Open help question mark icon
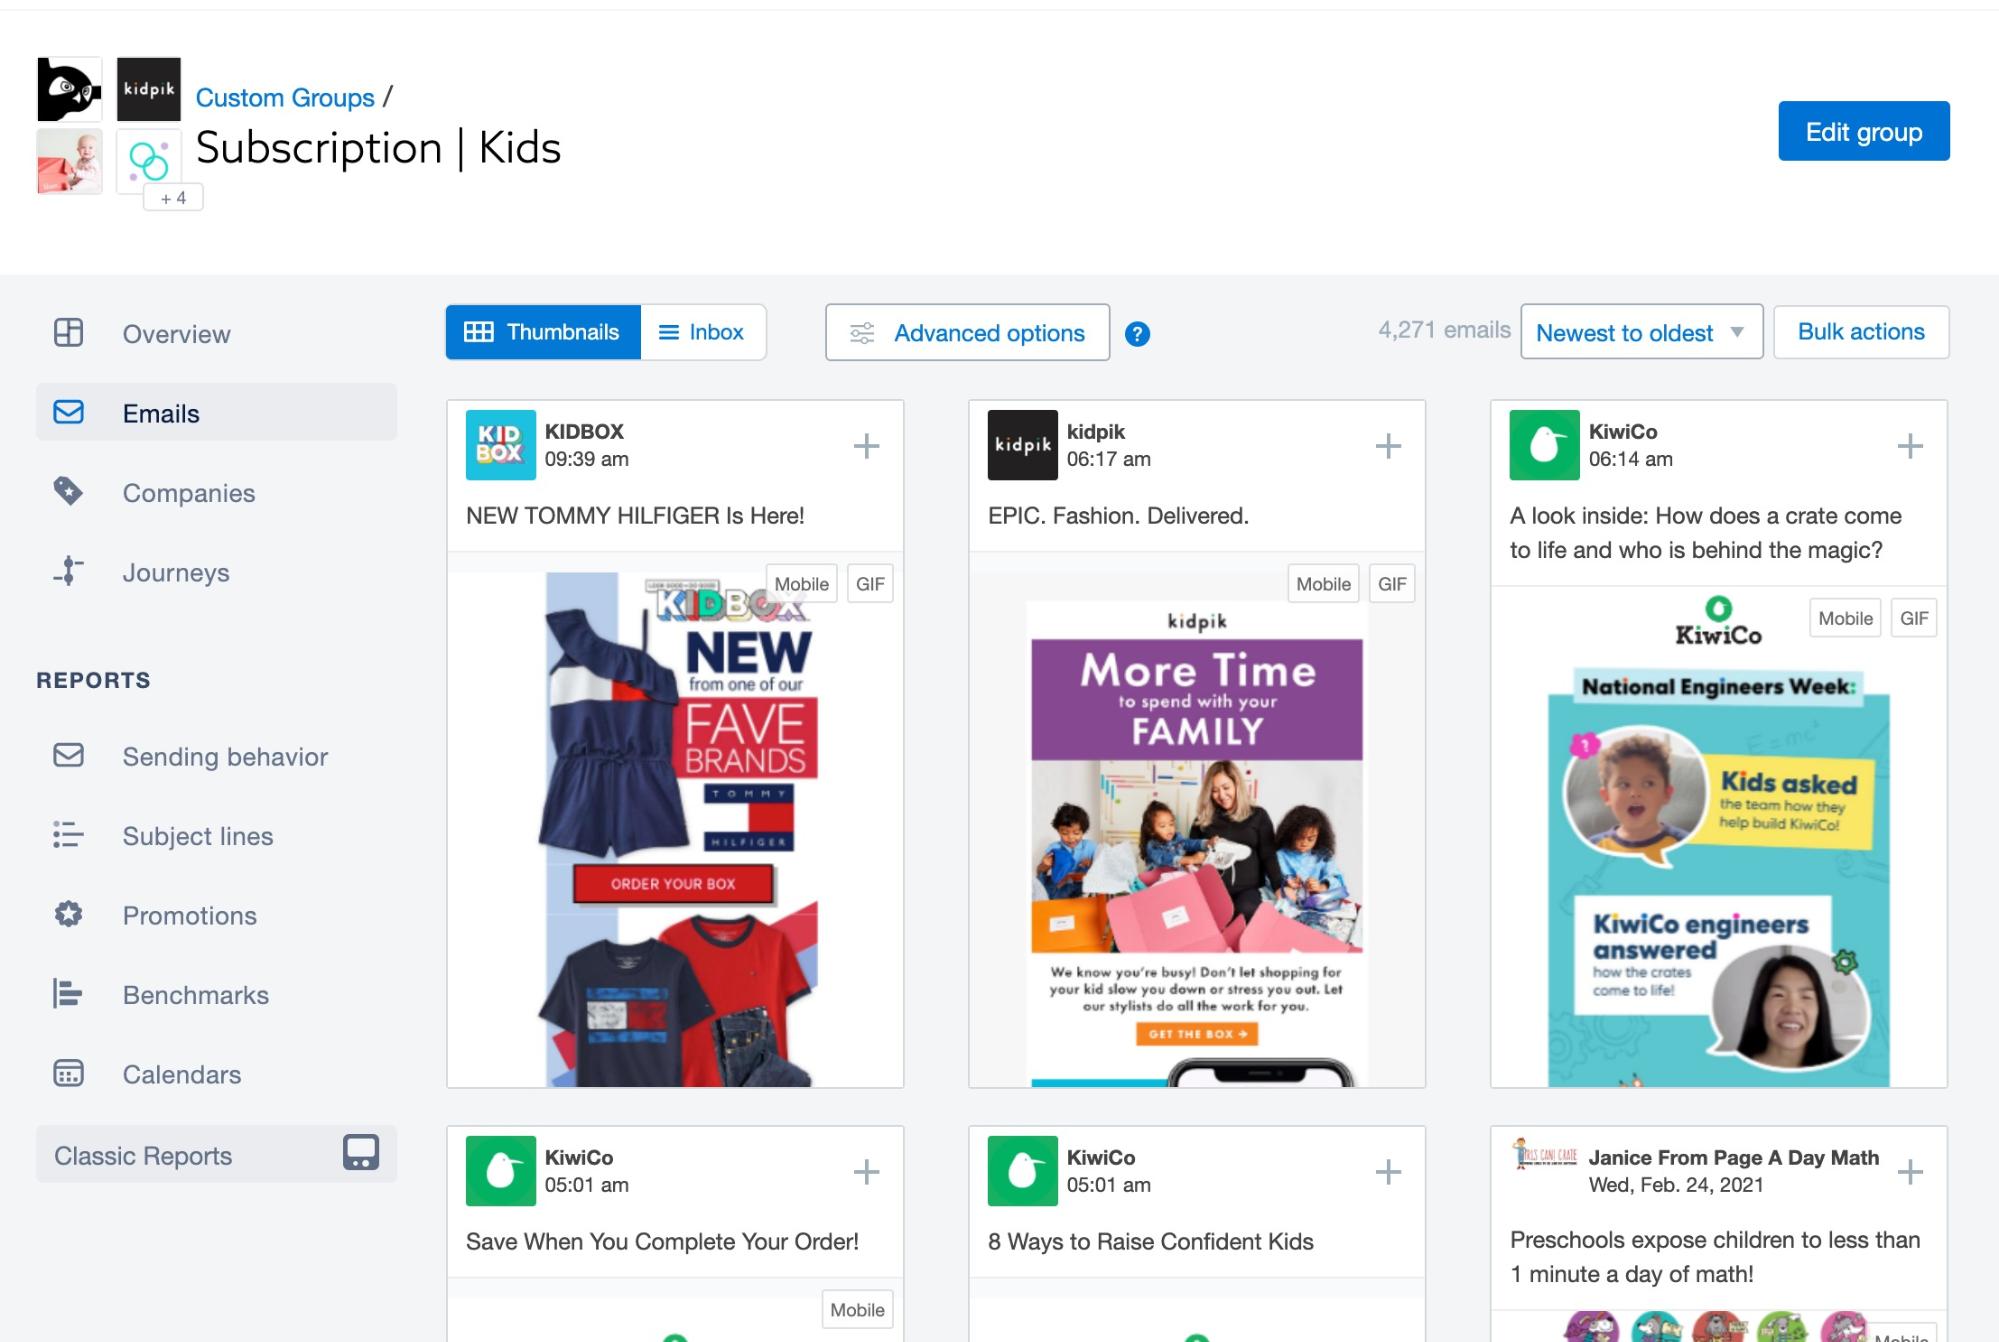The height and width of the screenshot is (1342, 1999). [x=1137, y=334]
